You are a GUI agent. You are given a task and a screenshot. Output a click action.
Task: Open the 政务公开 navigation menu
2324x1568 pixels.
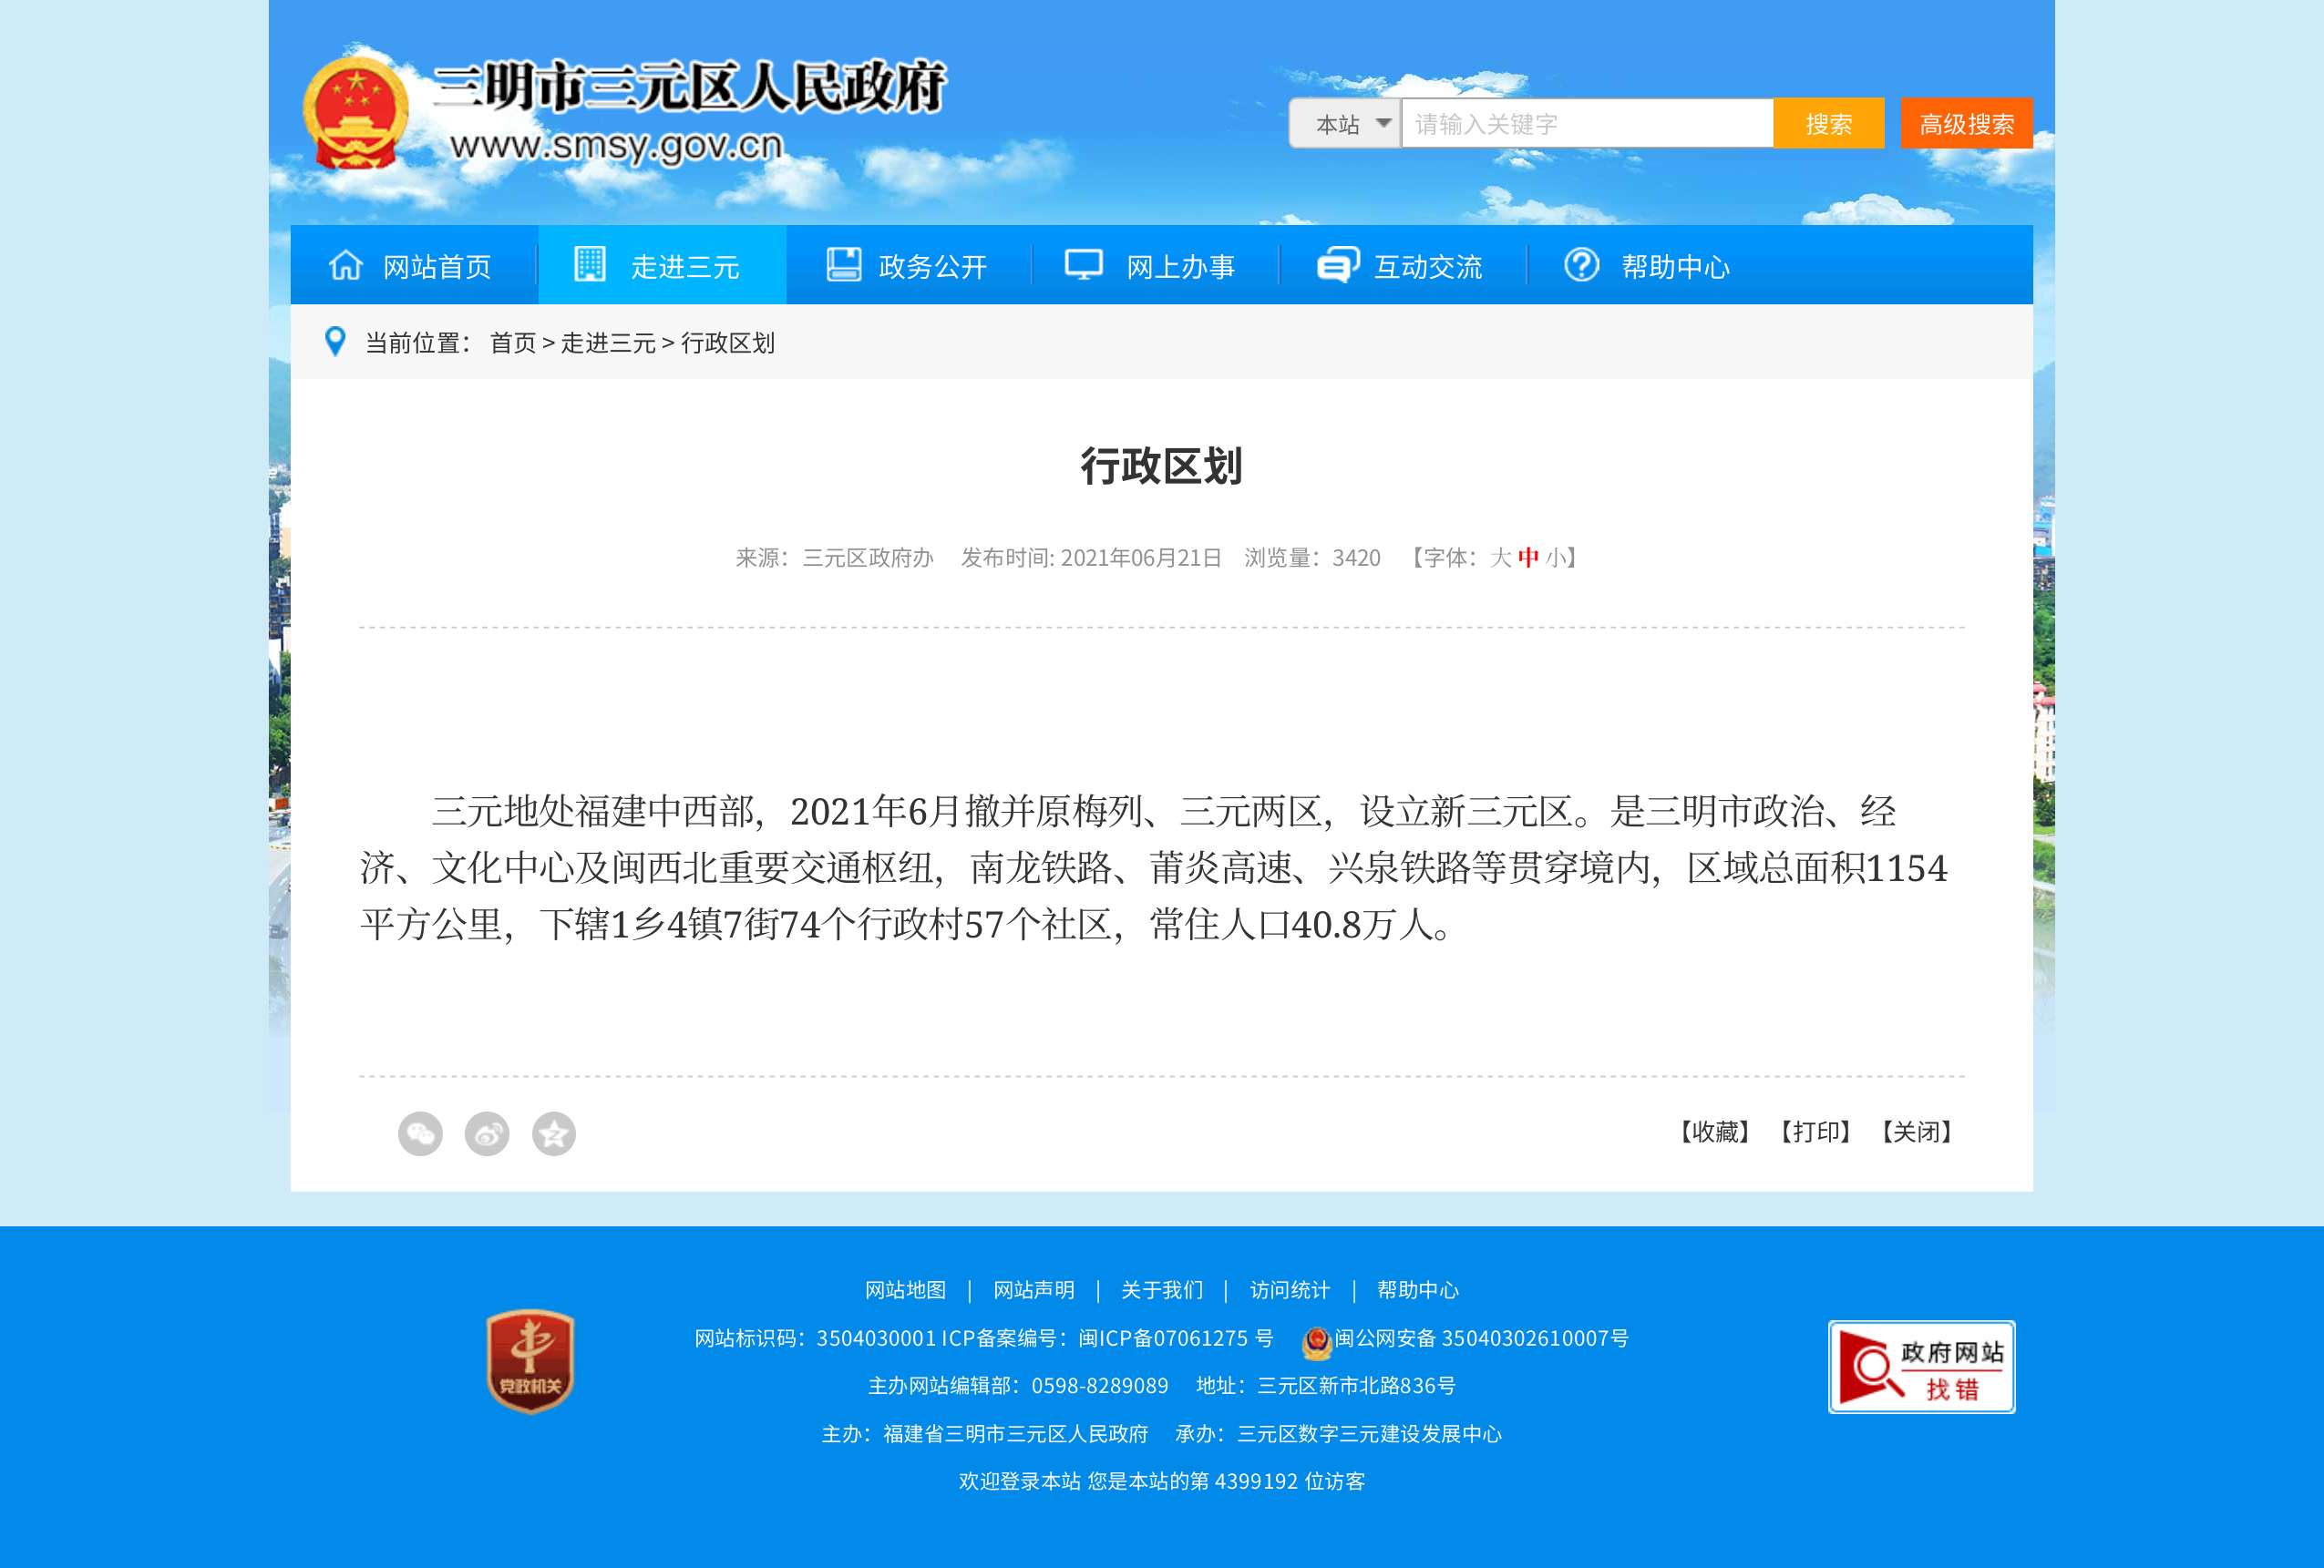click(x=908, y=266)
